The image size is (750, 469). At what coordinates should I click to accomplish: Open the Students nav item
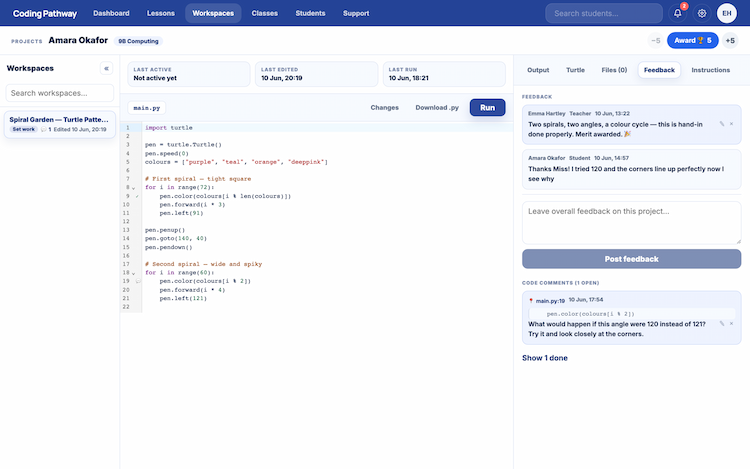pos(310,13)
